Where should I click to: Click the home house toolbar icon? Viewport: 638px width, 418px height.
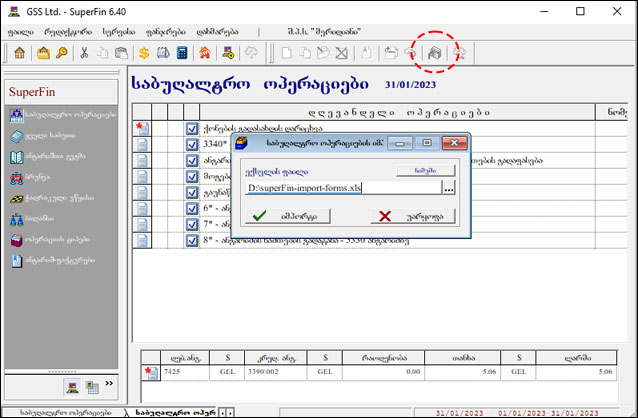[x=19, y=53]
